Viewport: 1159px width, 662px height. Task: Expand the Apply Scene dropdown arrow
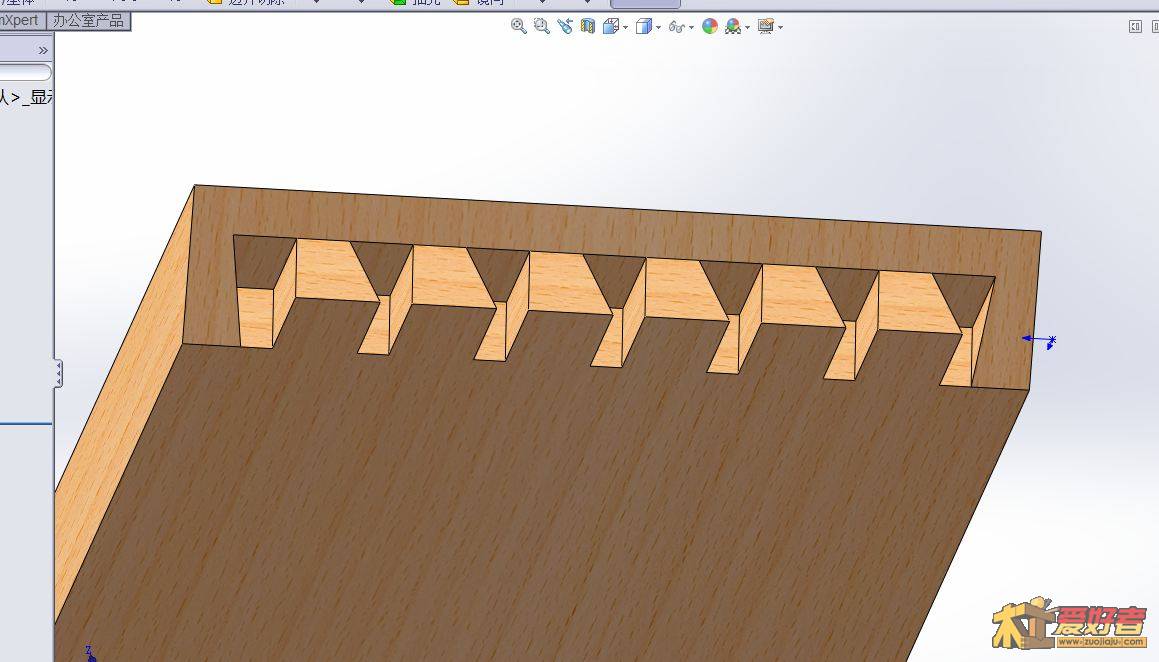[x=747, y=27]
